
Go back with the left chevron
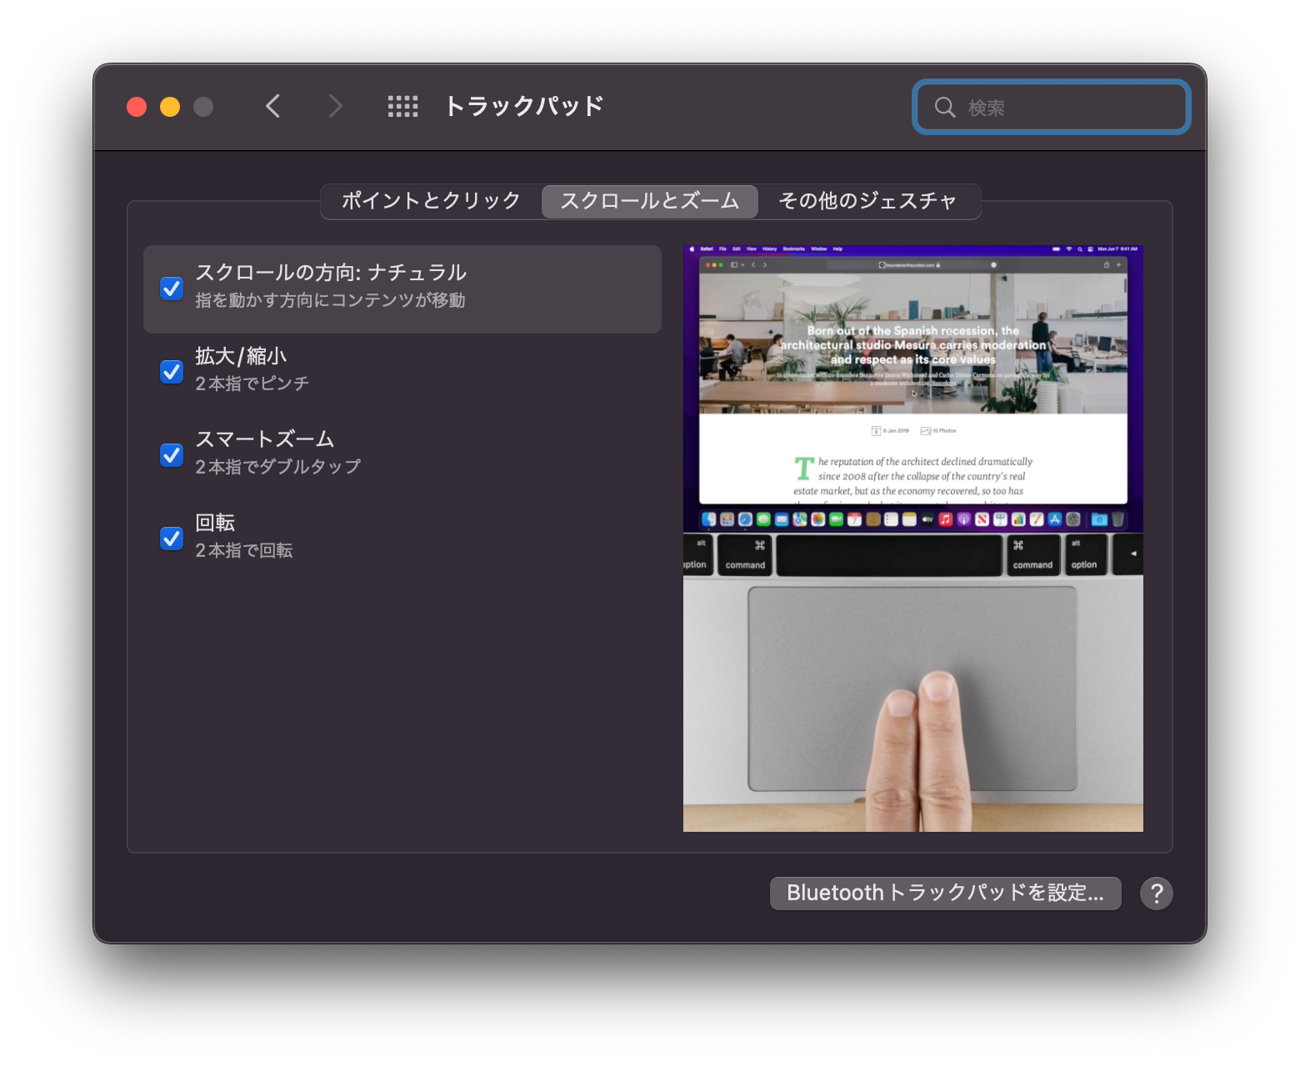click(x=273, y=106)
